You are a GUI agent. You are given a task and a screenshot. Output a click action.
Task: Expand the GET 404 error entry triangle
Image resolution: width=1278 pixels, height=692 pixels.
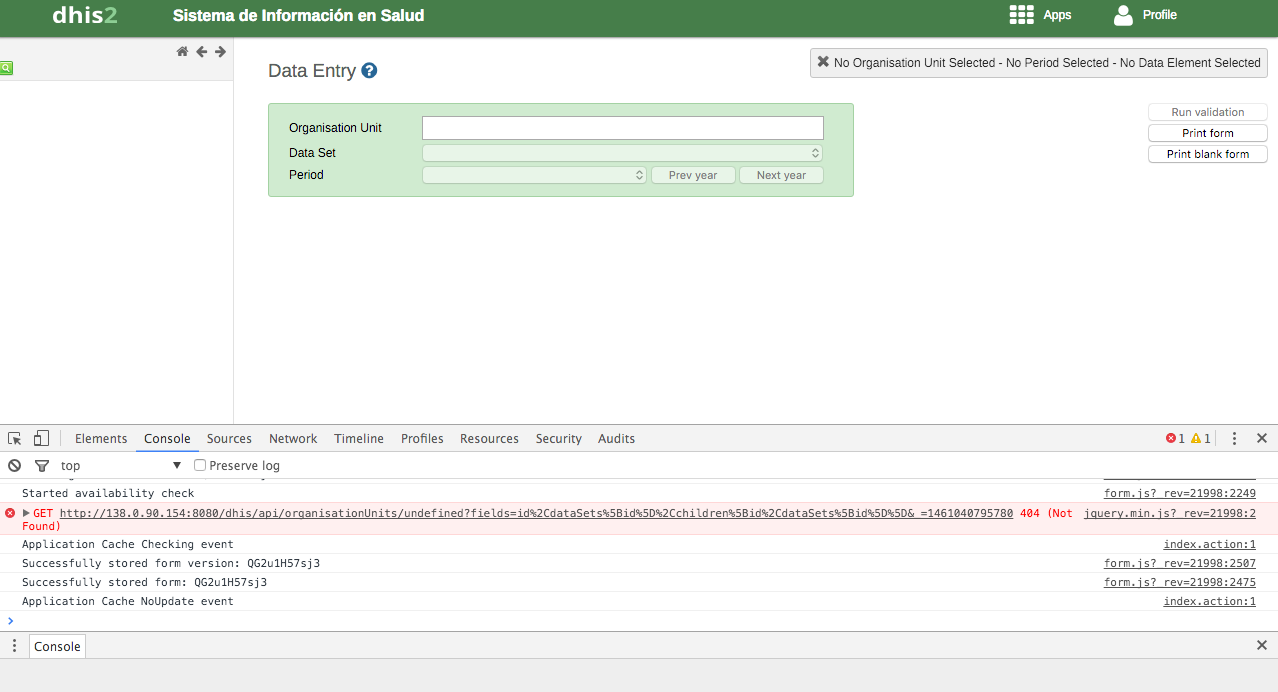pos(26,513)
